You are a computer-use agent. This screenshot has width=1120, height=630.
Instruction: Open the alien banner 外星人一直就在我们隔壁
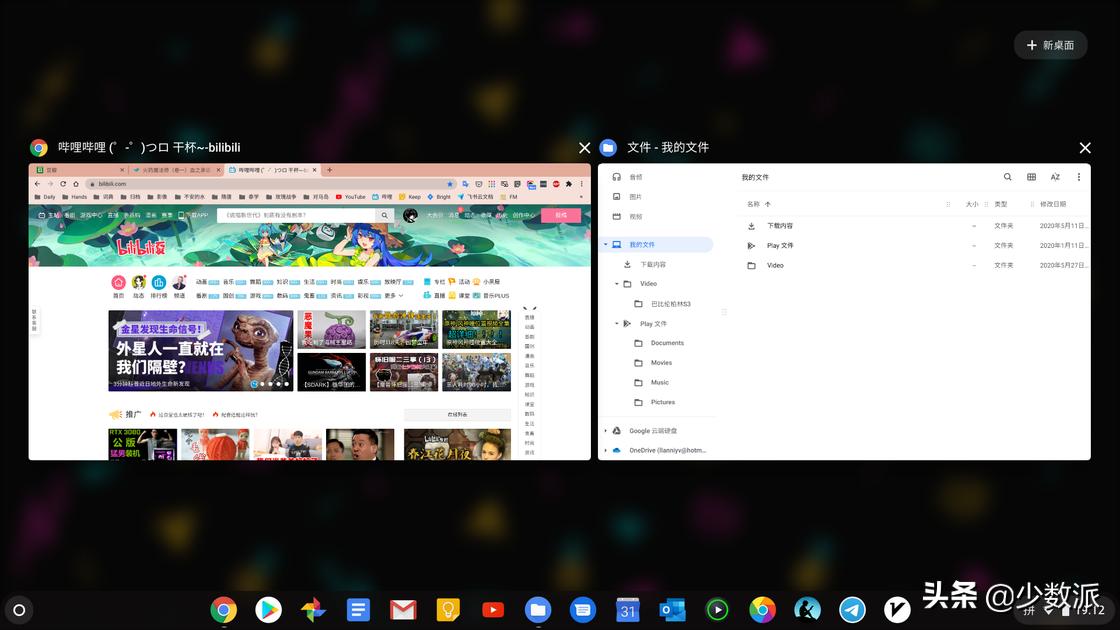201,351
